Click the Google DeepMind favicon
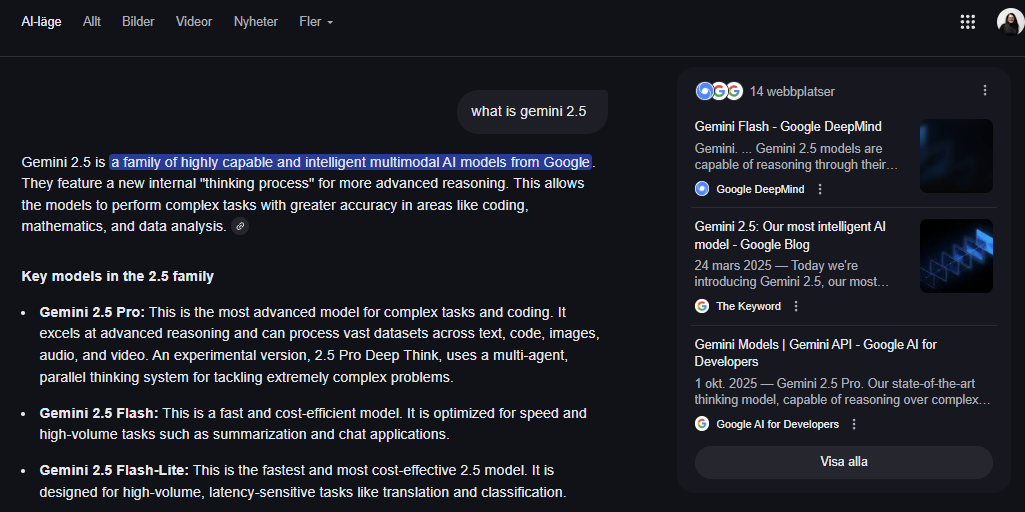 coord(702,189)
